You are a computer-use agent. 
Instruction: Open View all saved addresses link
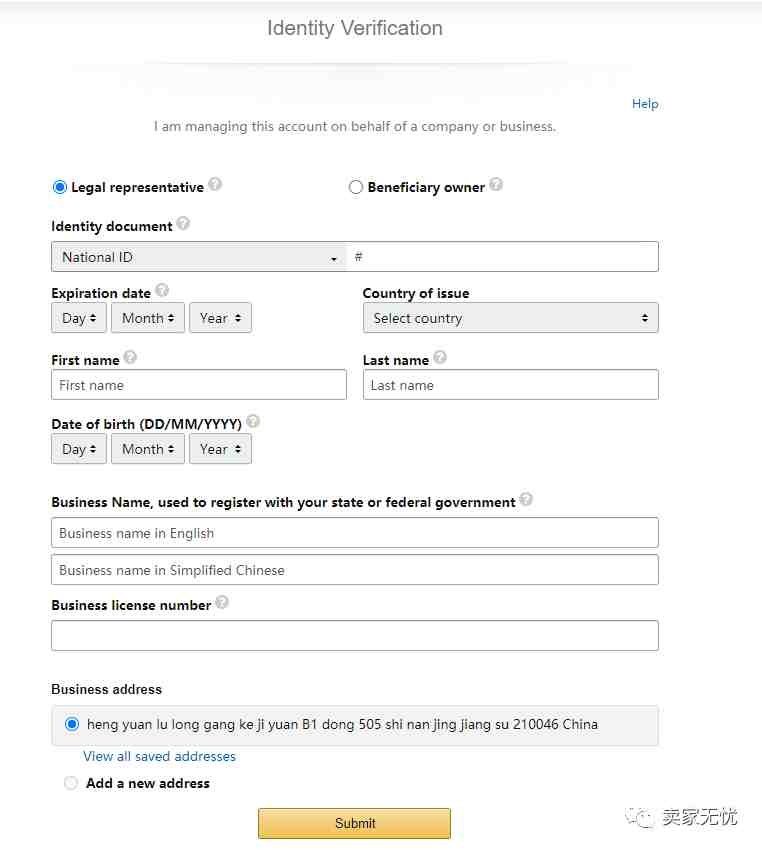[x=159, y=757]
